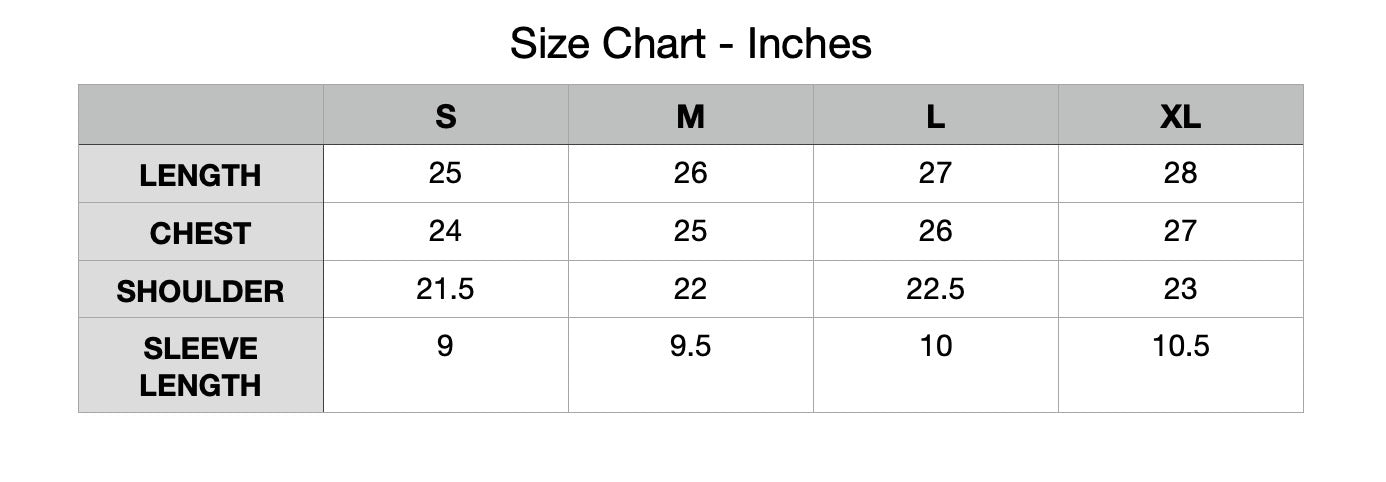Image resolution: width=1386 pixels, height=482 pixels.
Task: Select the XL chest cell showing 27
Action: [x=1180, y=231]
